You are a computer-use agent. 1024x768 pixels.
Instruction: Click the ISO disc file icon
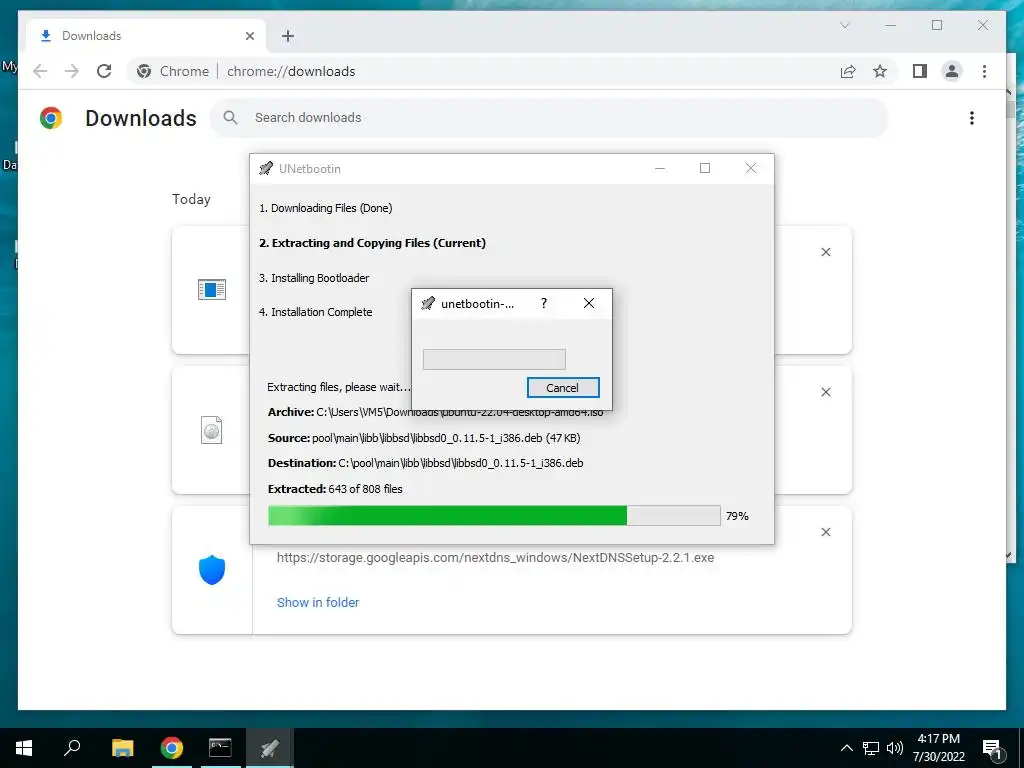point(212,430)
